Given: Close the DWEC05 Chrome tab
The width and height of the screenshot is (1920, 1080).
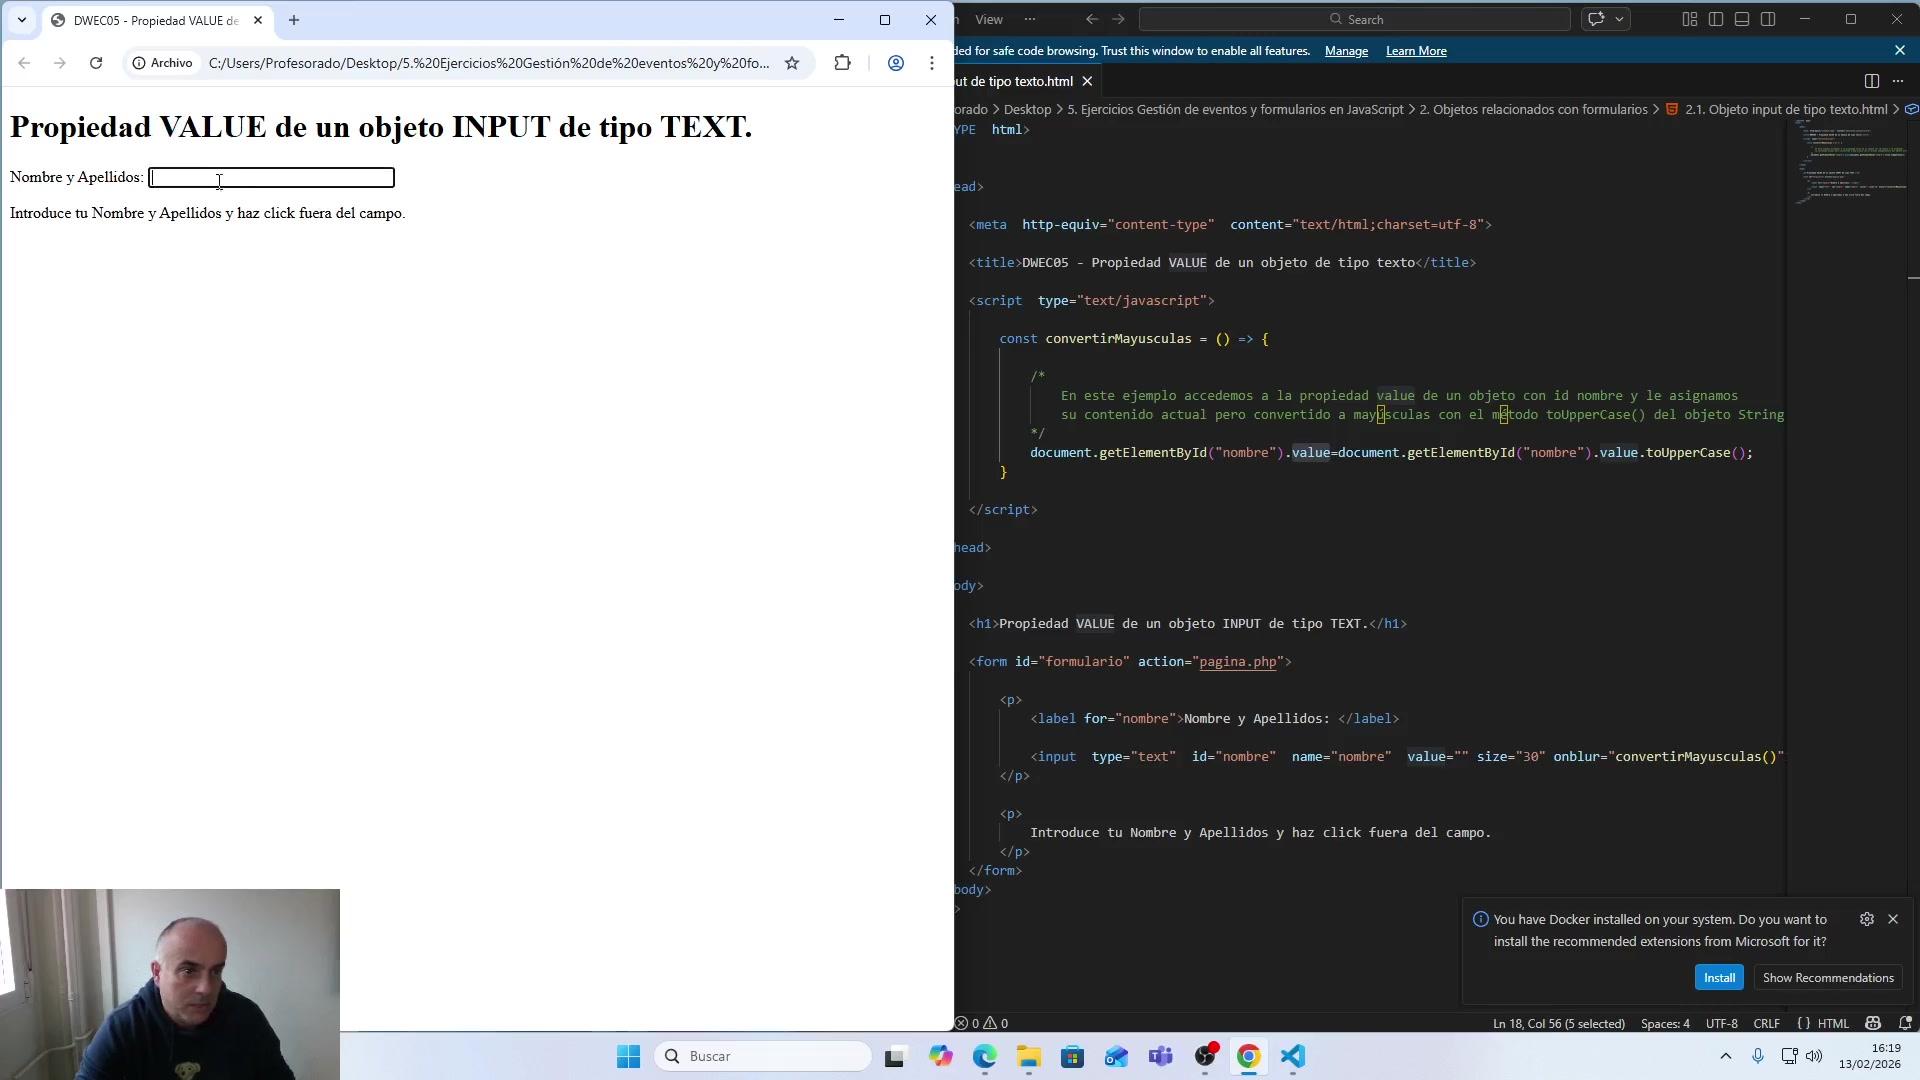Looking at the screenshot, I should tap(258, 20).
